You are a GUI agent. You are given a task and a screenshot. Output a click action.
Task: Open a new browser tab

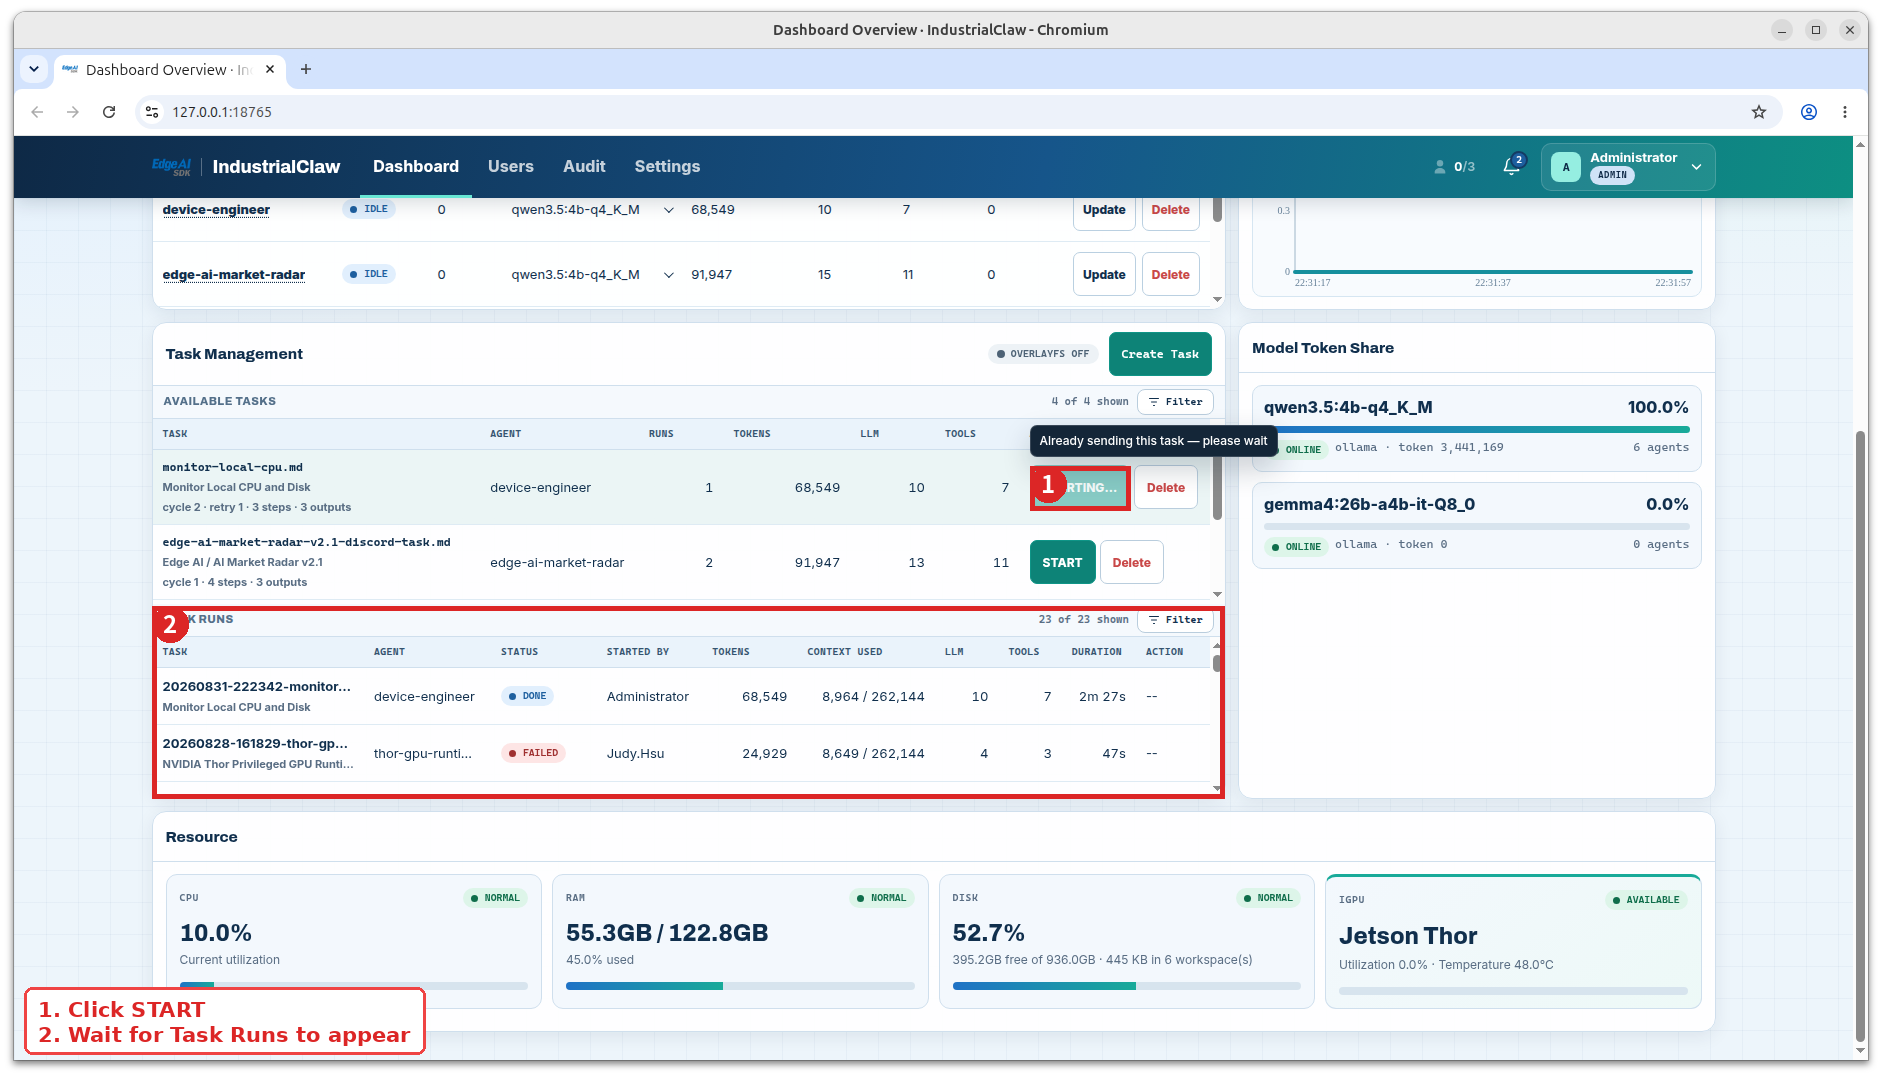coord(306,69)
